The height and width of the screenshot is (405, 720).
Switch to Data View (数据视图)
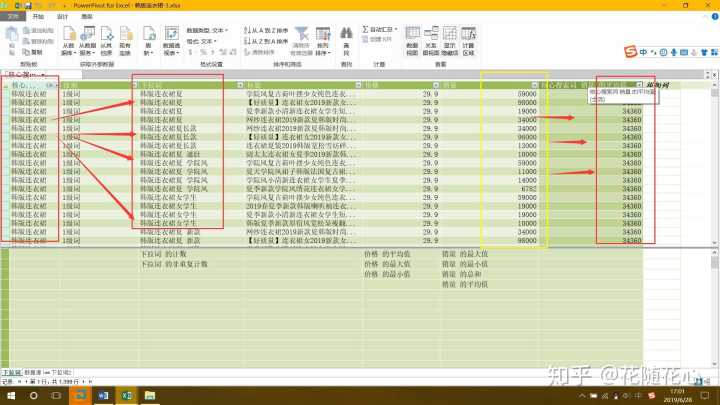pos(412,42)
